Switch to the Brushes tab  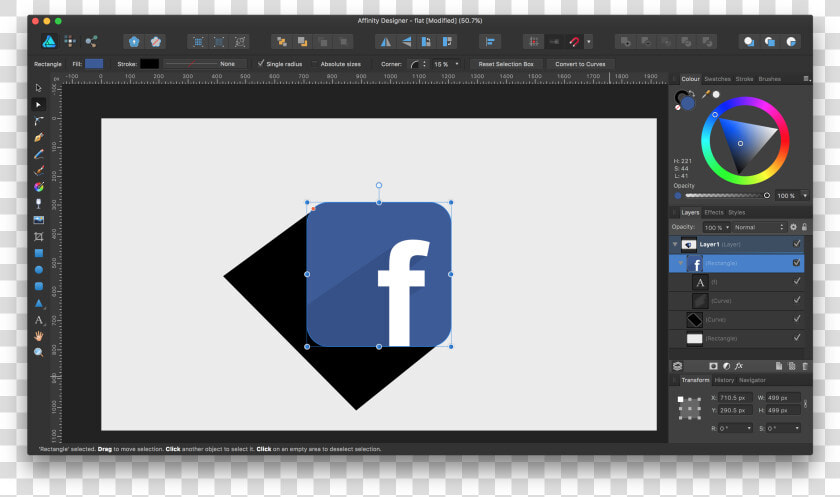(x=769, y=79)
